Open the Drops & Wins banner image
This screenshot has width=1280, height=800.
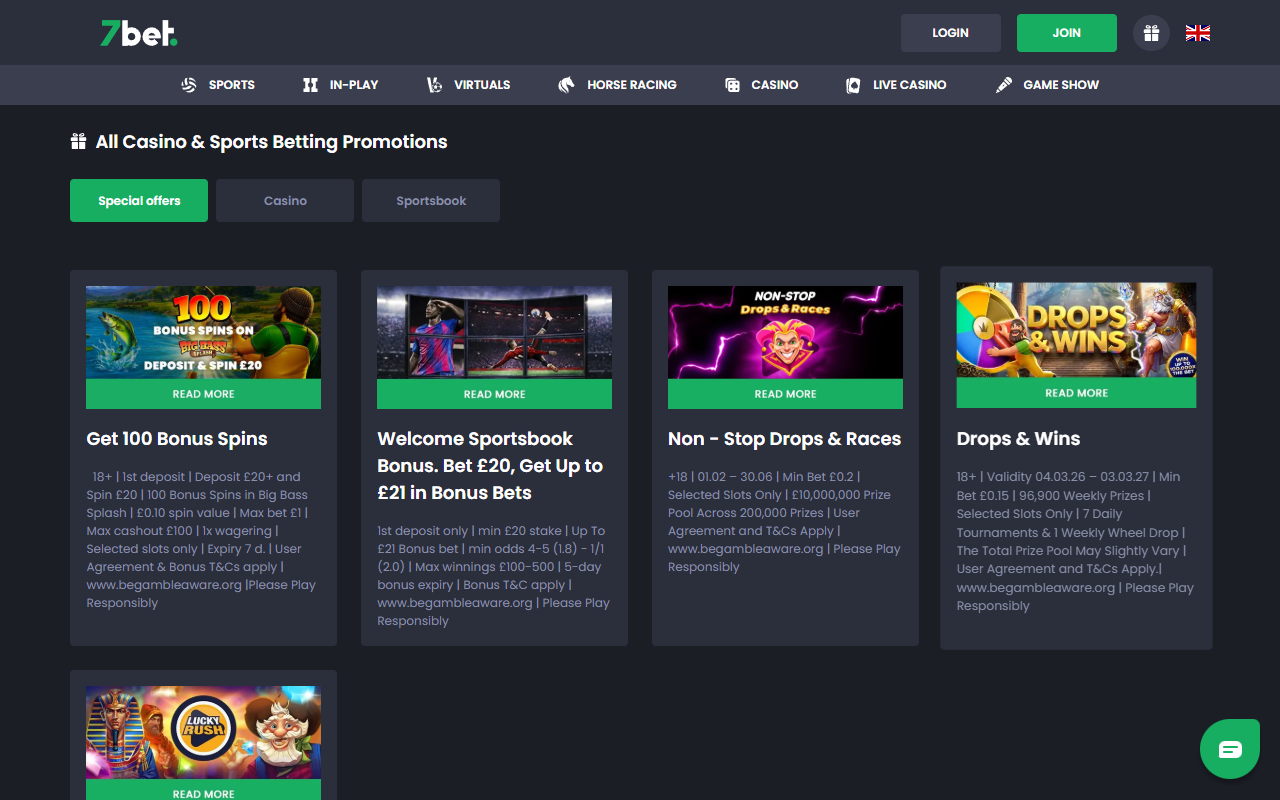pos(1076,330)
